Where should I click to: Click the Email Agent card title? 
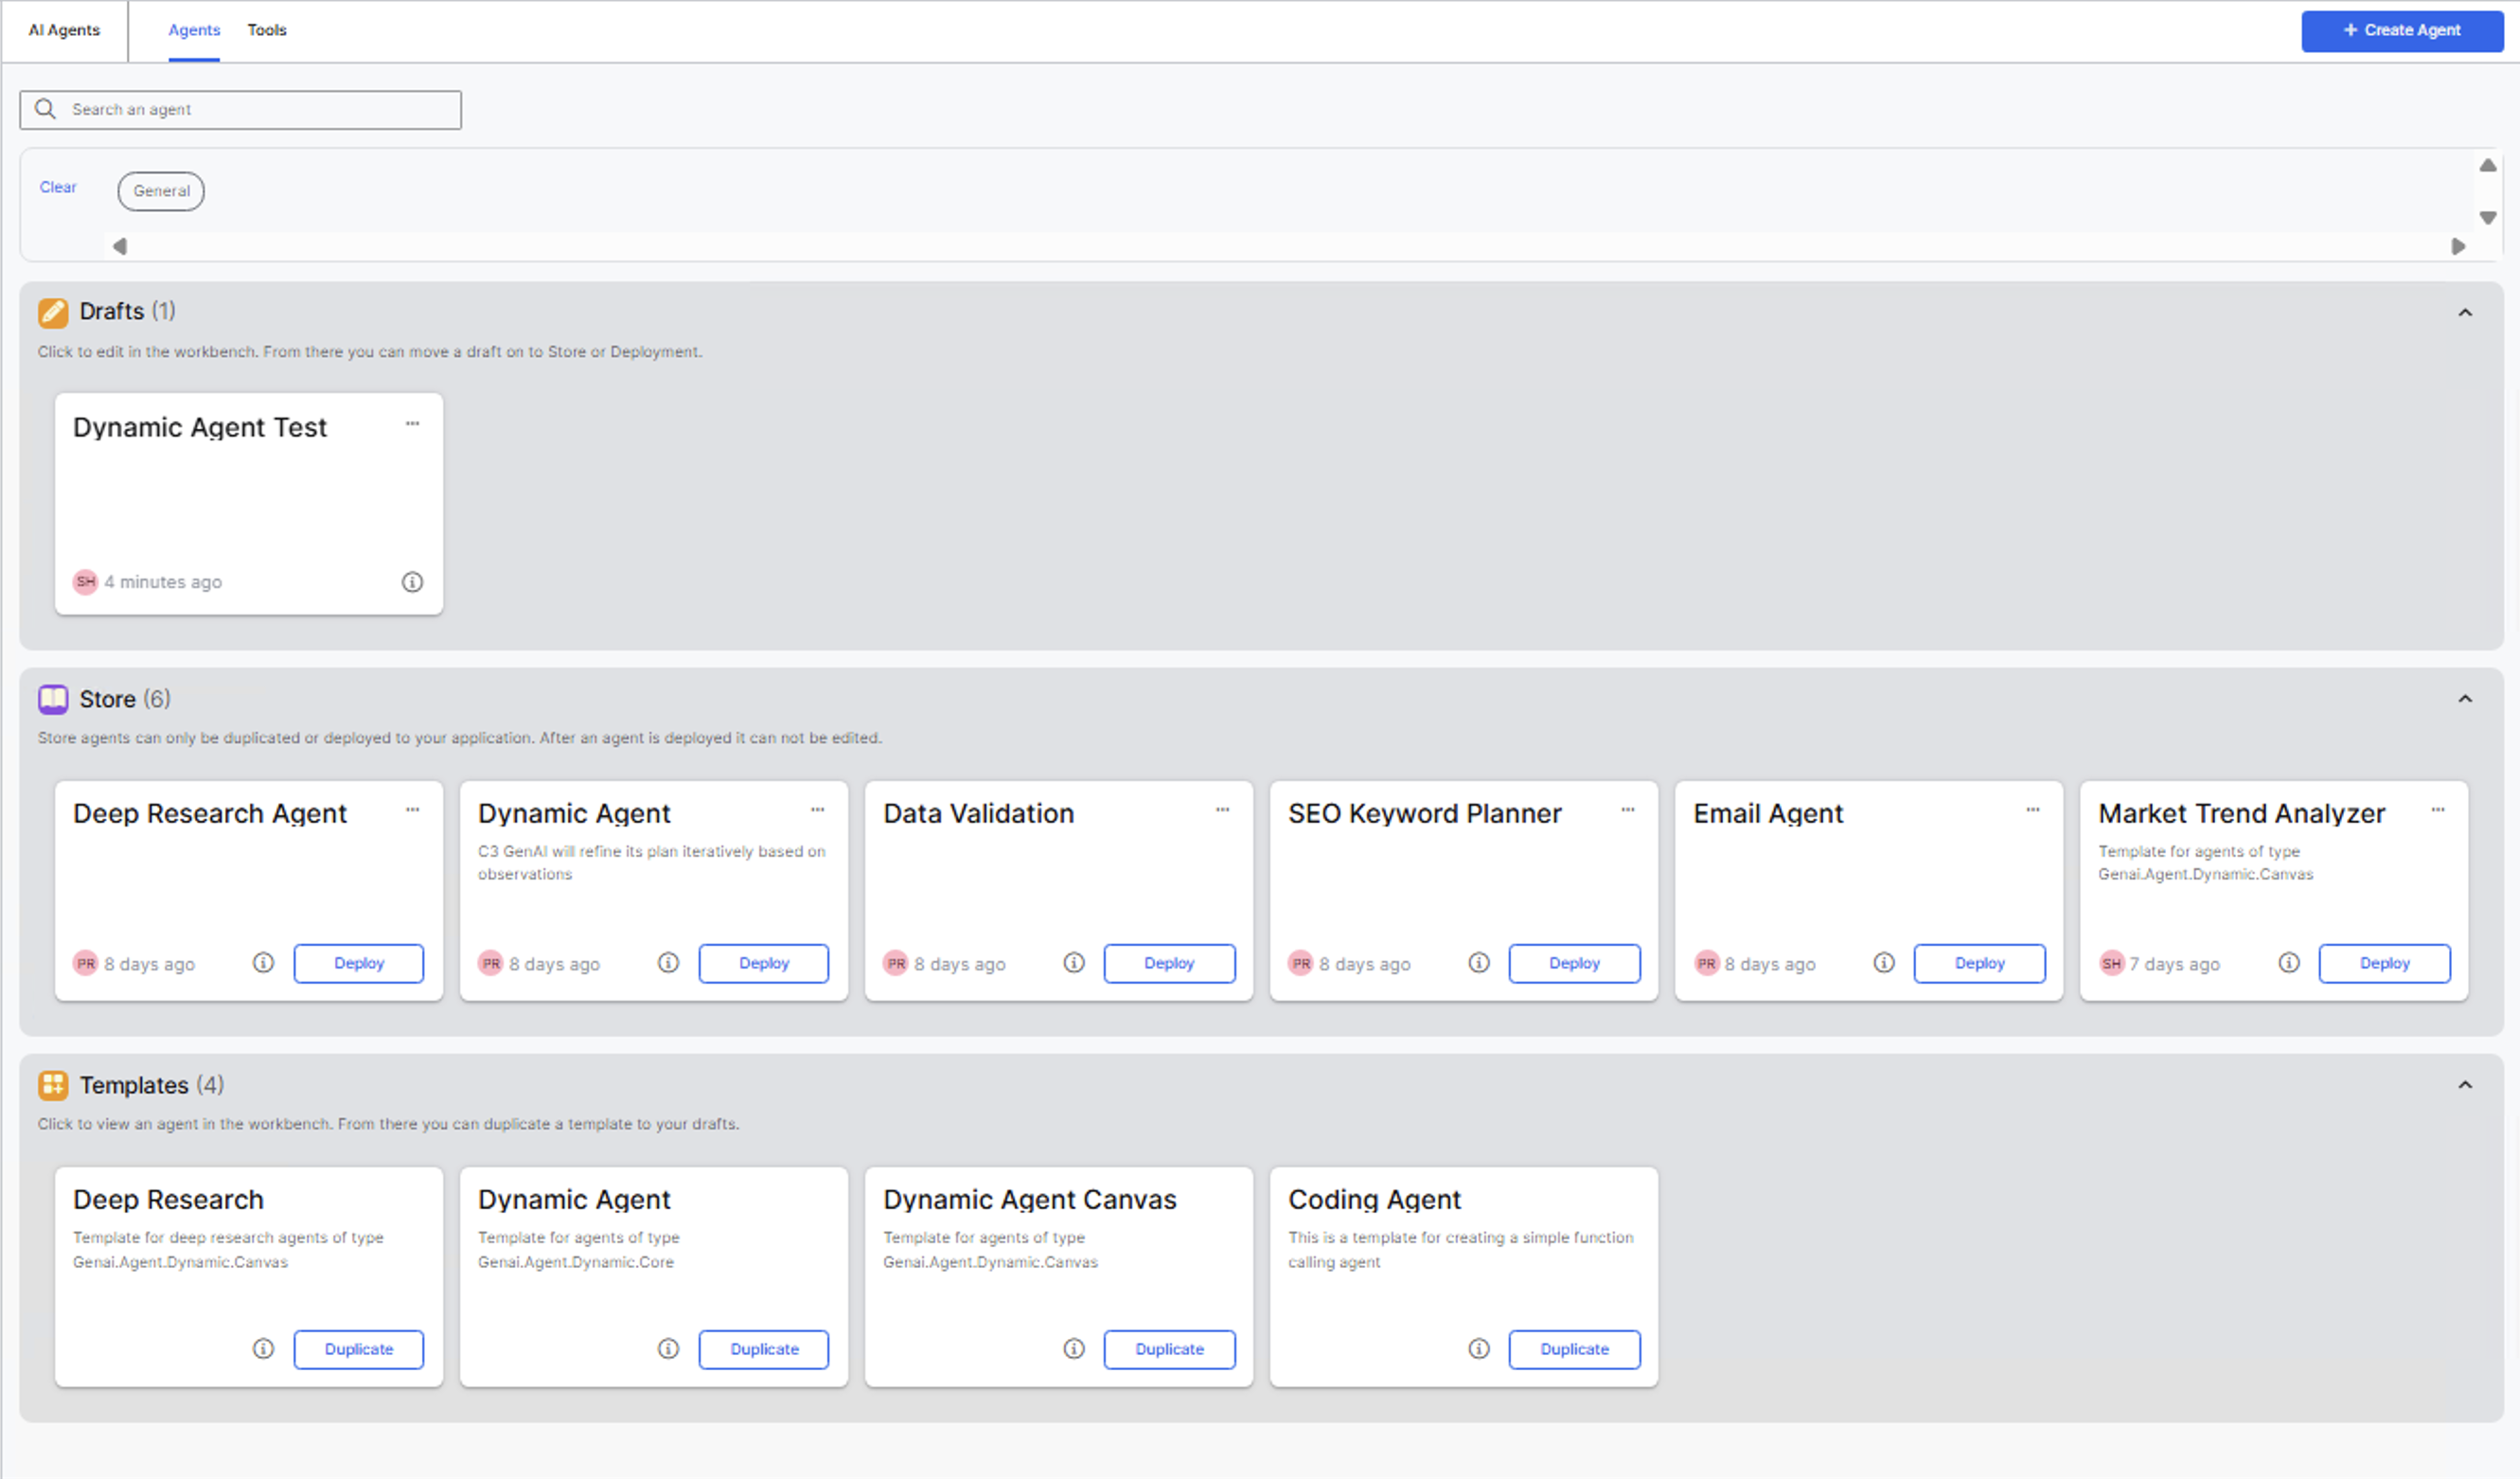point(1767,814)
